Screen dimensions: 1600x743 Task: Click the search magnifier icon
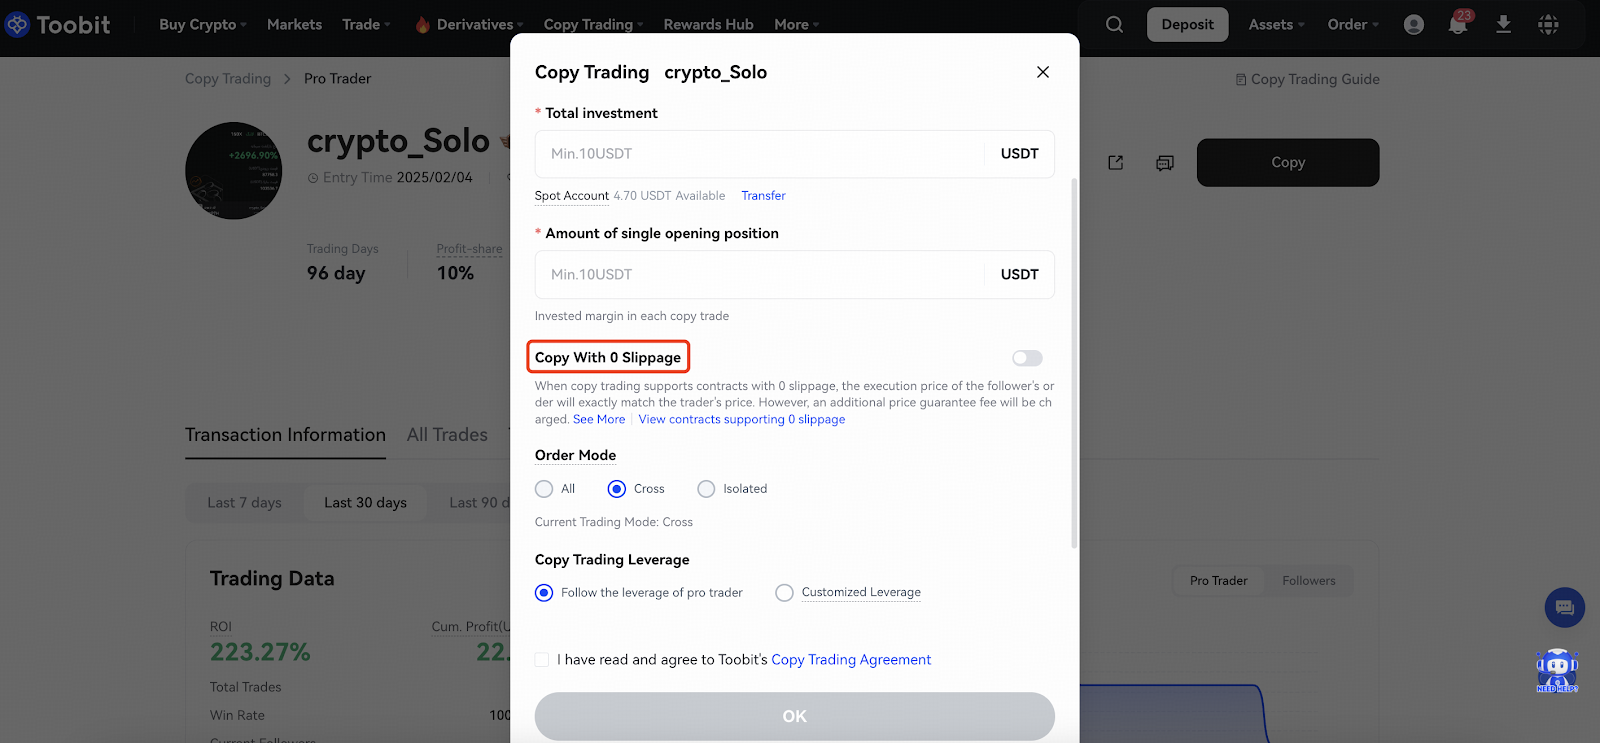(x=1114, y=25)
